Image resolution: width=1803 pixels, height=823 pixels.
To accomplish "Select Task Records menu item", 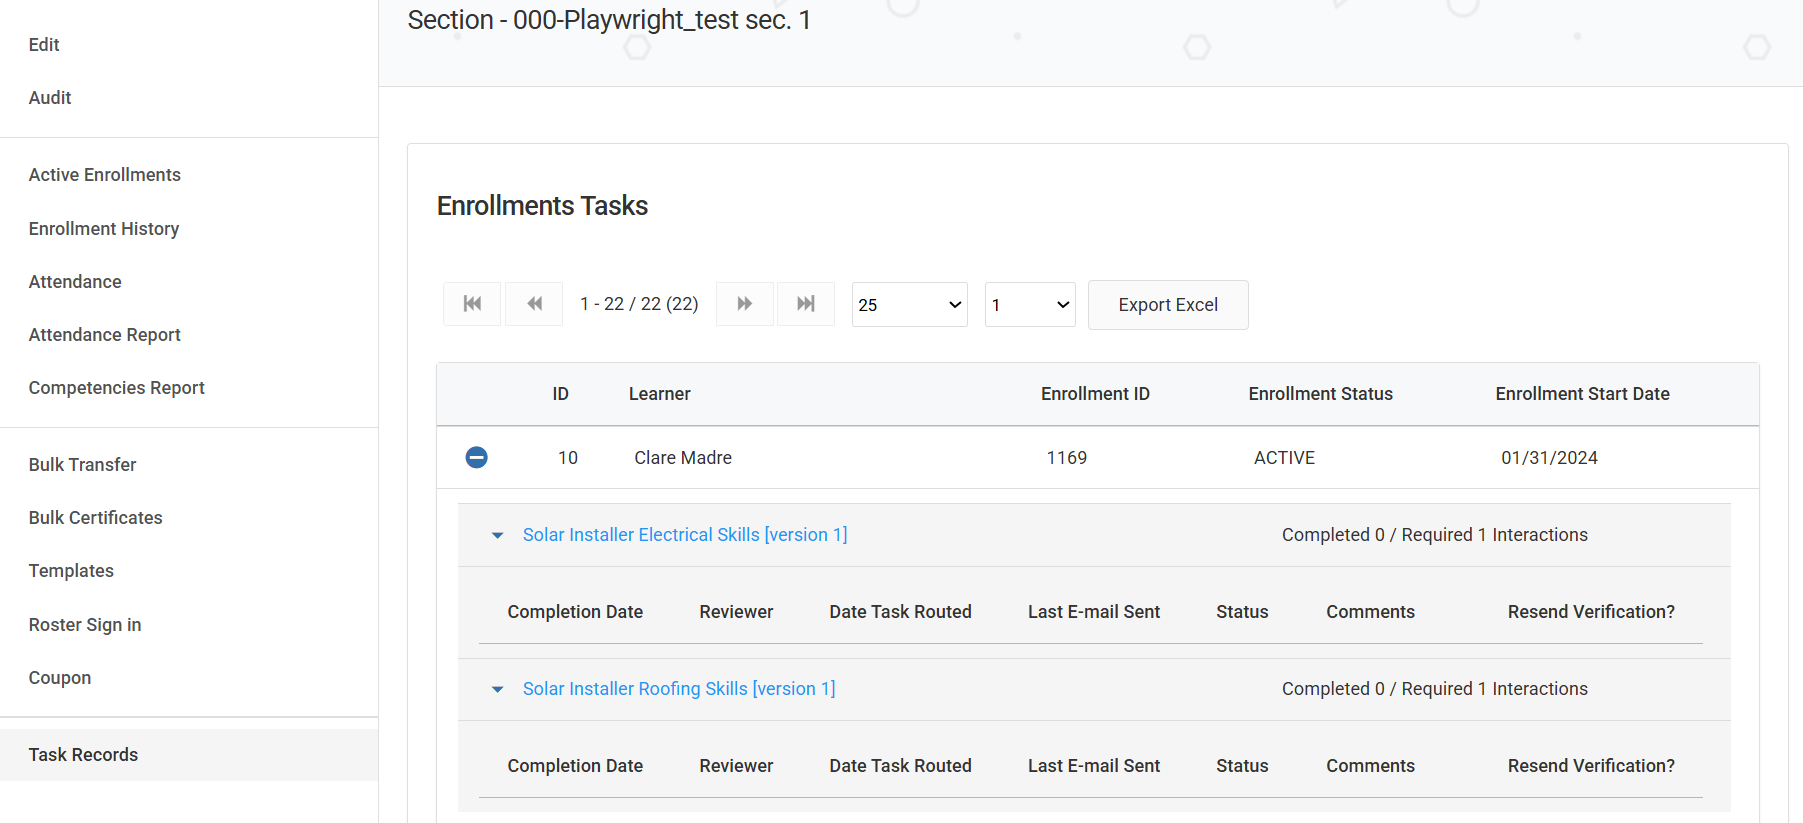I will [84, 755].
